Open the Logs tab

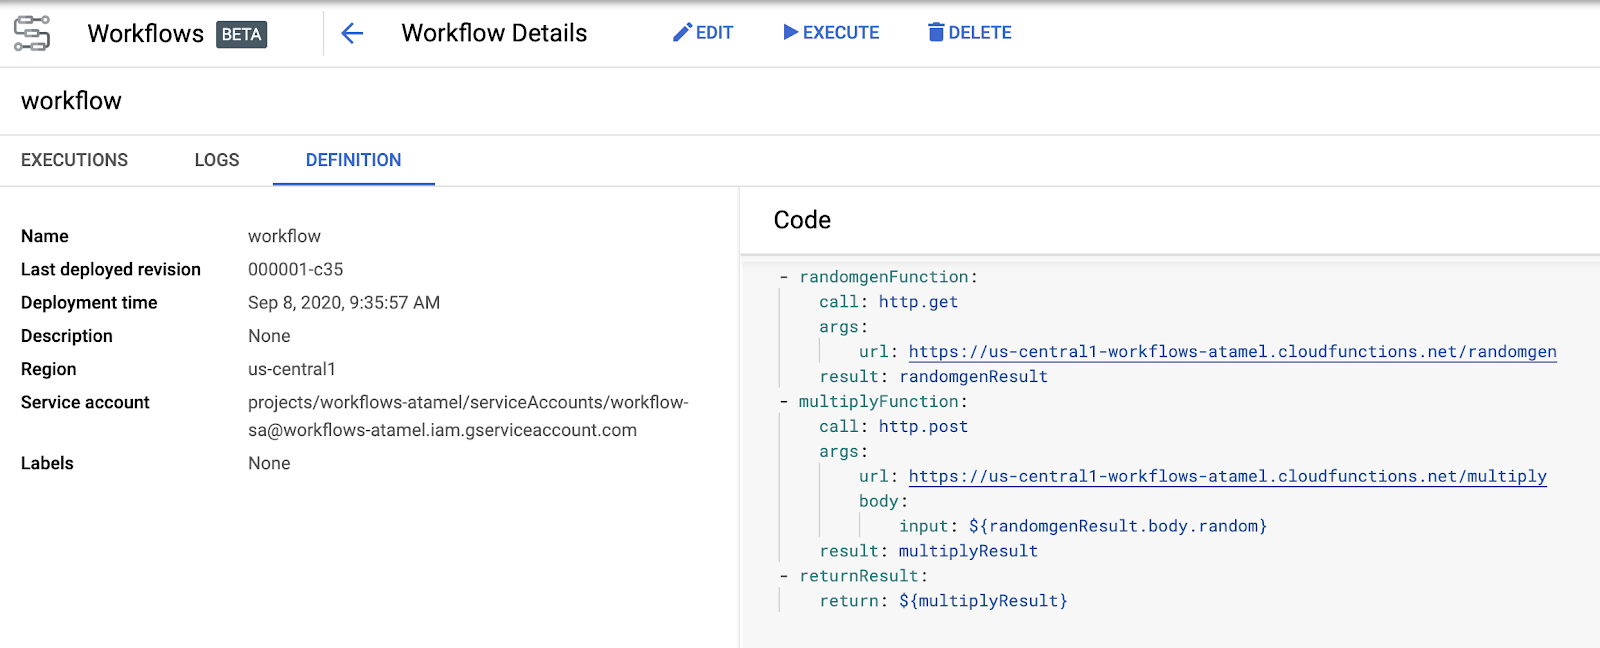(217, 160)
